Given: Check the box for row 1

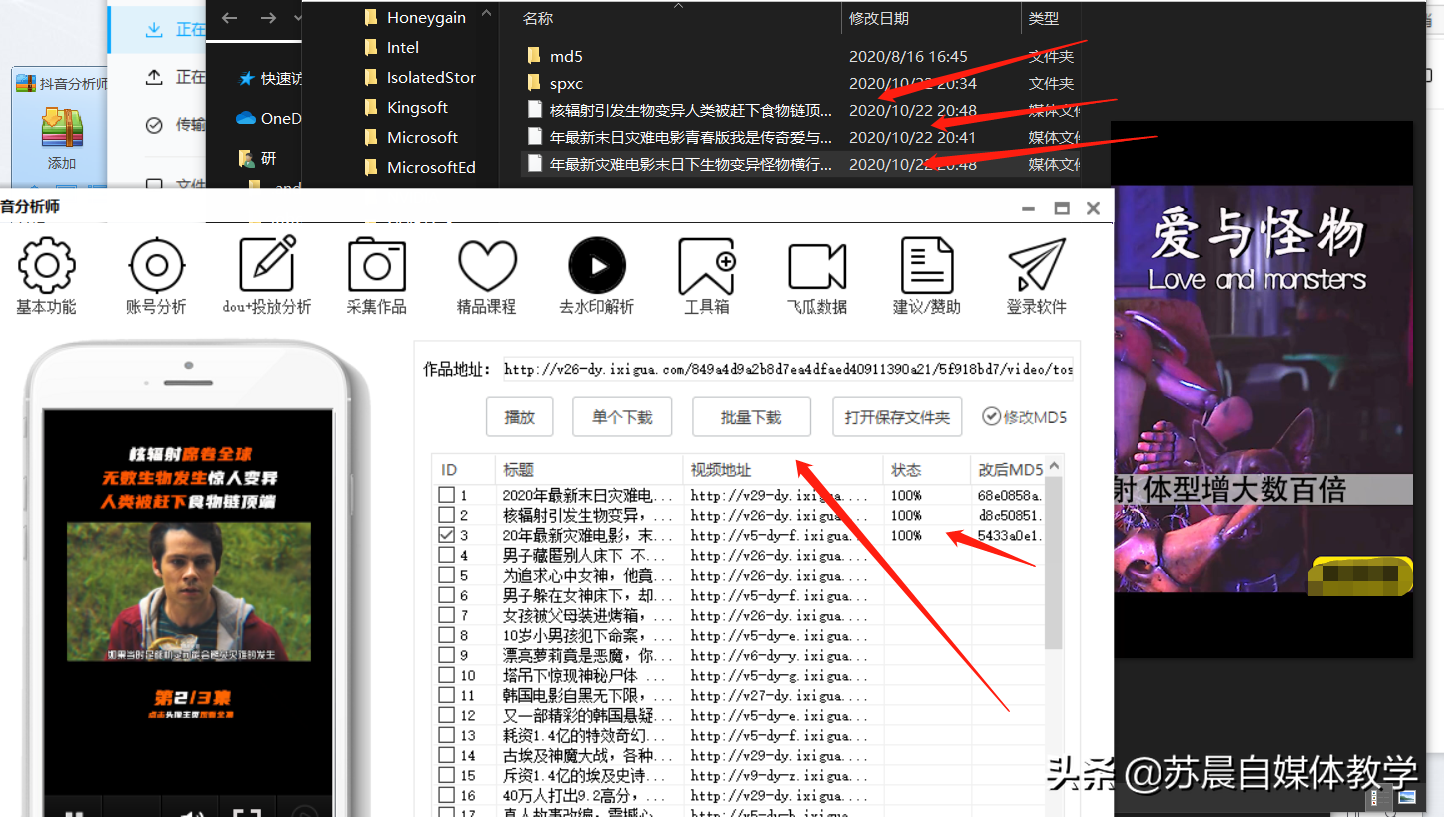Looking at the screenshot, I should click(x=446, y=495).
